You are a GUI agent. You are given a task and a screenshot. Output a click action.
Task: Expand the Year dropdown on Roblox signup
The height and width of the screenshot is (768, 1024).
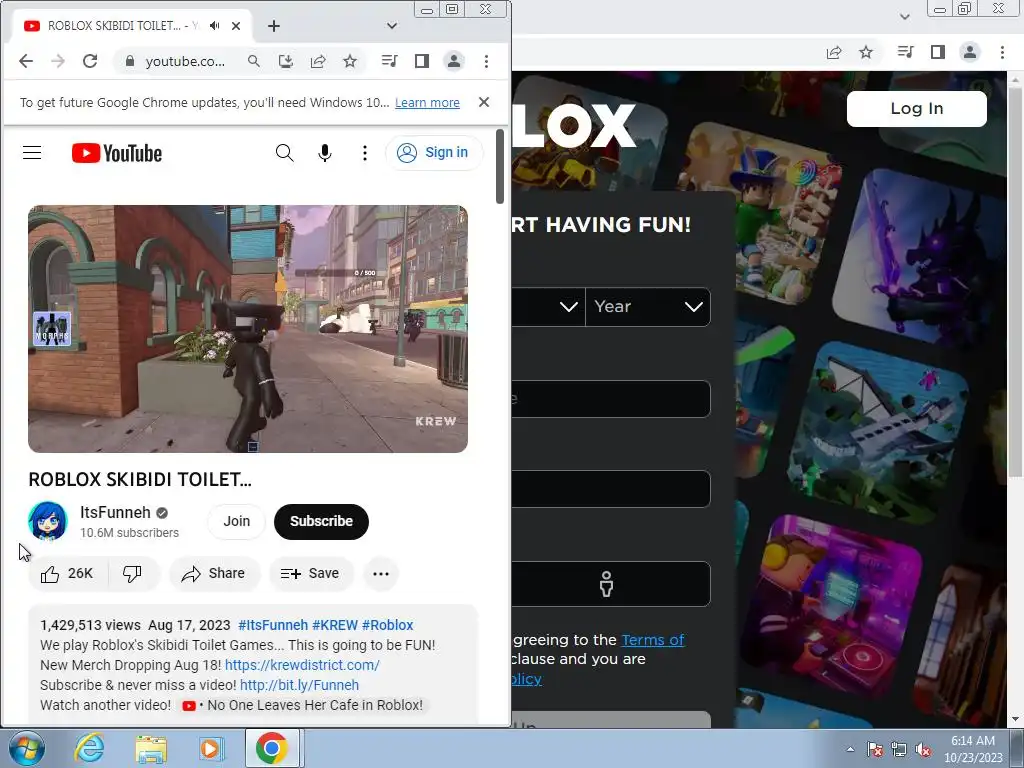click(x=648, y=307)
